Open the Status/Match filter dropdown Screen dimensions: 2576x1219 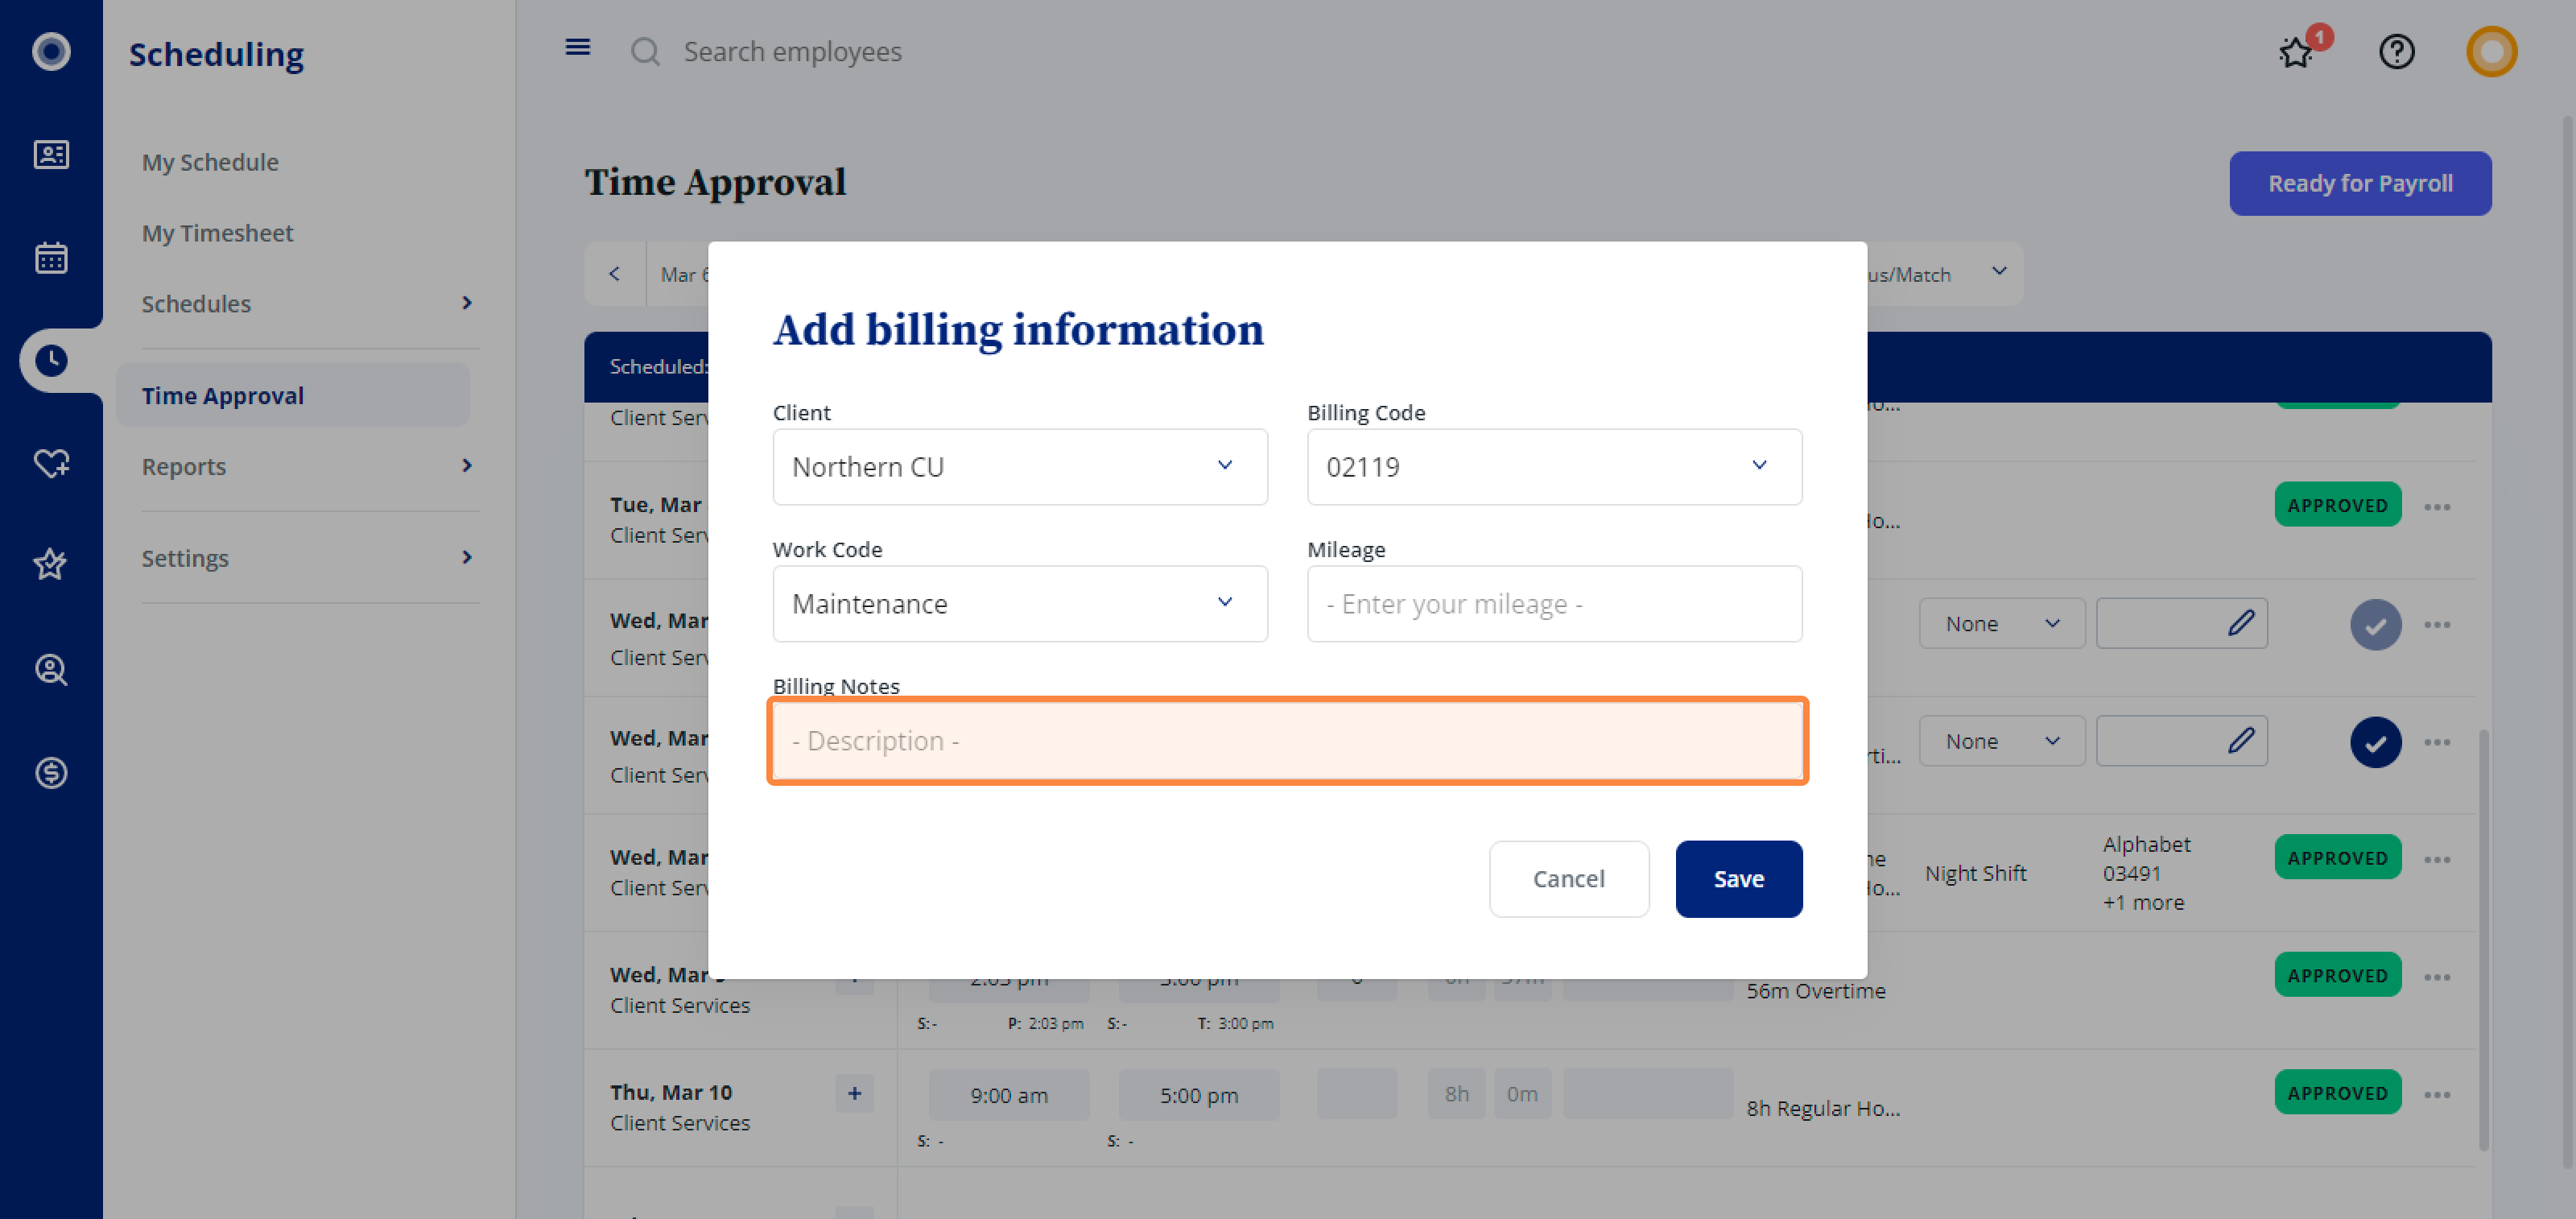click(x=1944, y=273)
